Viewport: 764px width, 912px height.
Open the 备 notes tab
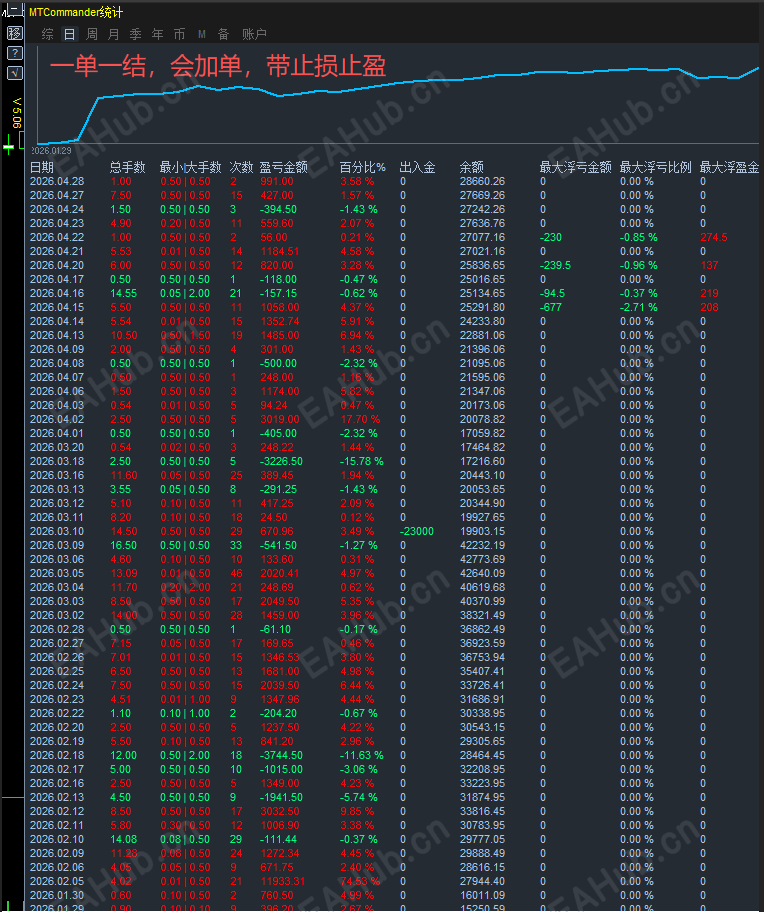point(223,34)
